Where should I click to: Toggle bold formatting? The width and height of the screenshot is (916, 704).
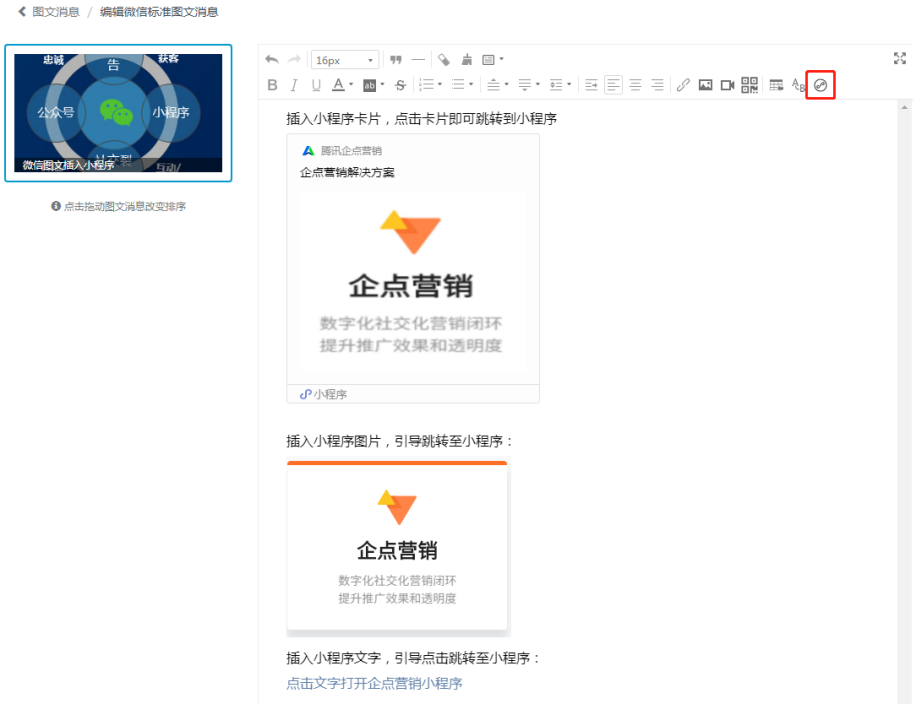pos(272,85)
